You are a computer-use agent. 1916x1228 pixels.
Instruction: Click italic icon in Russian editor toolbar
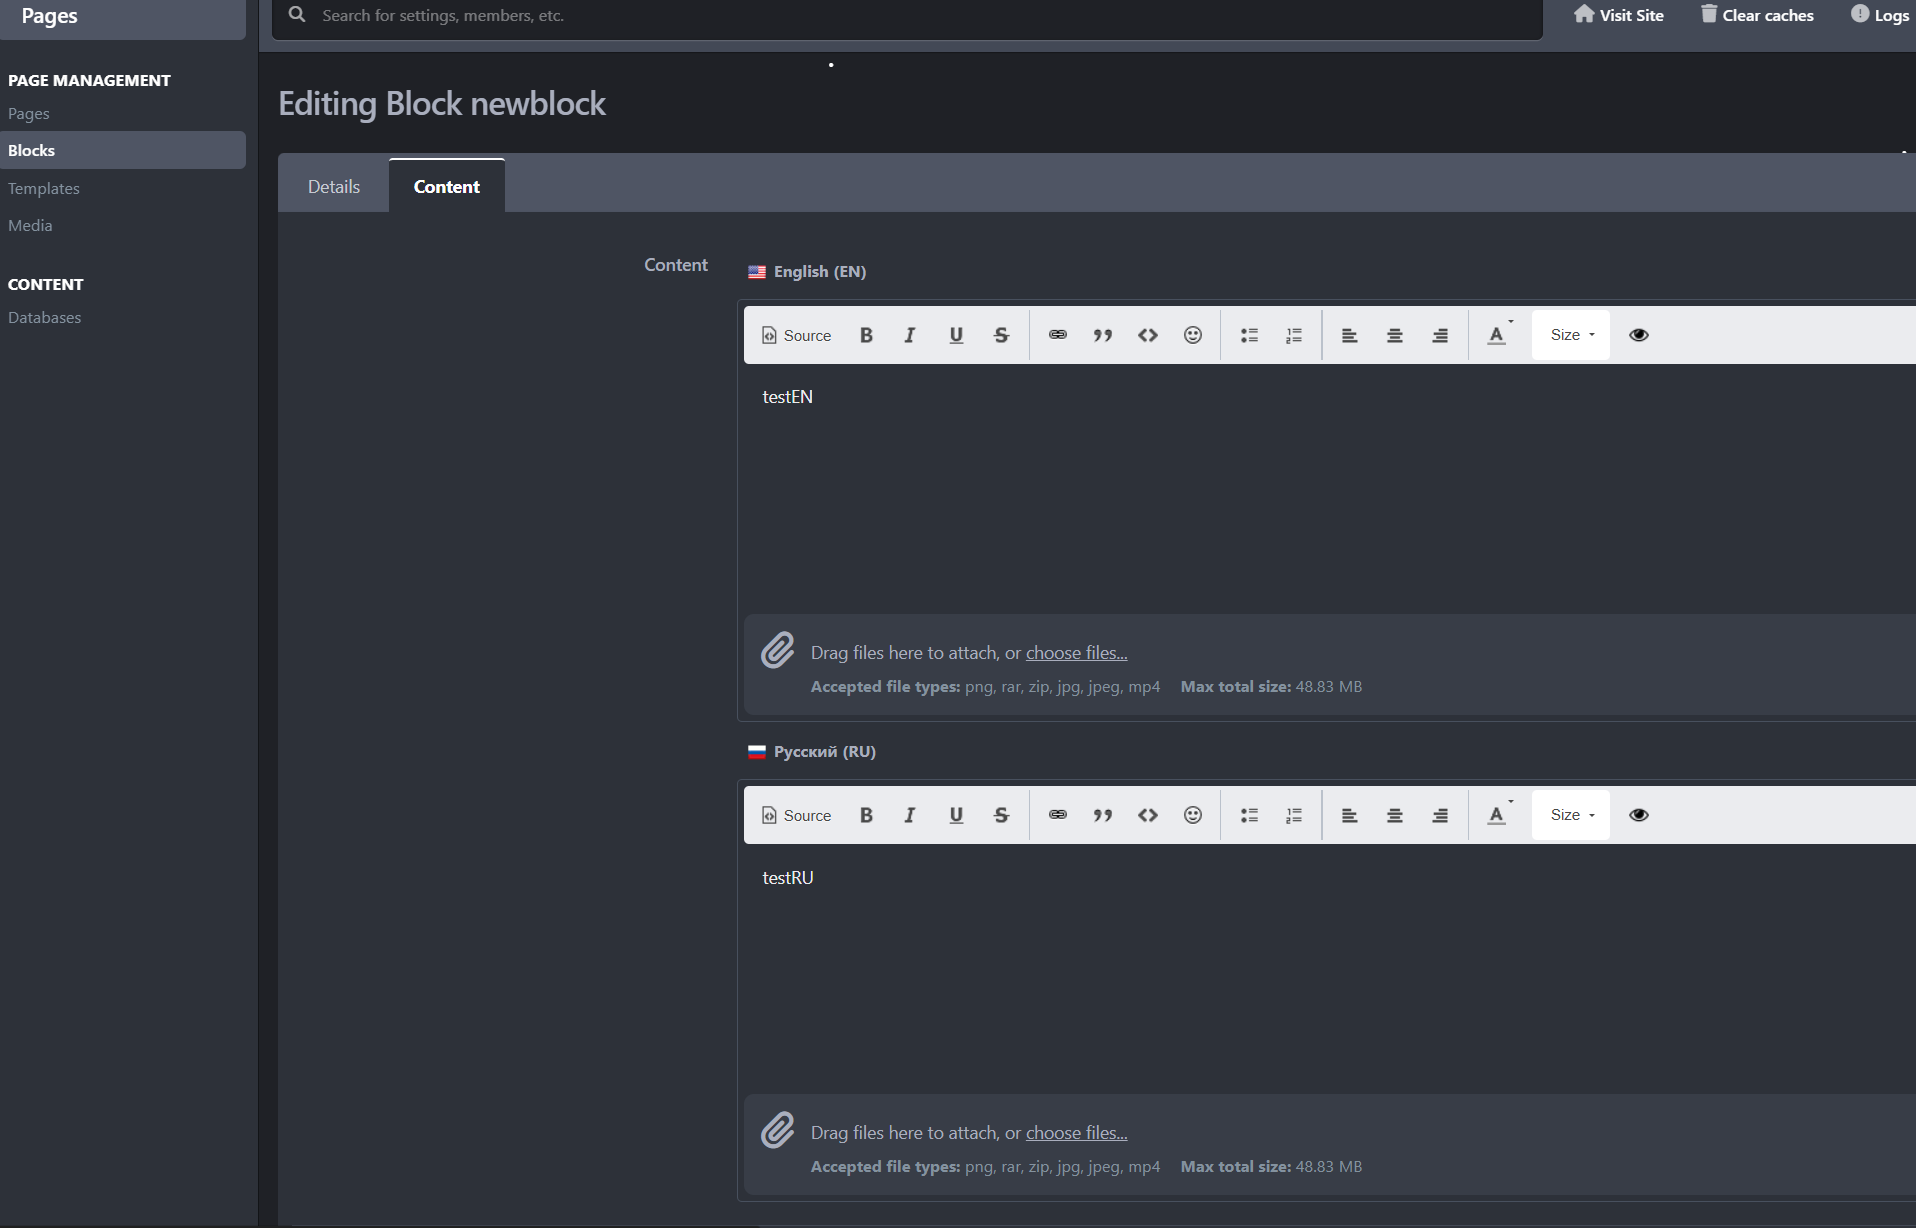(909, 815)
